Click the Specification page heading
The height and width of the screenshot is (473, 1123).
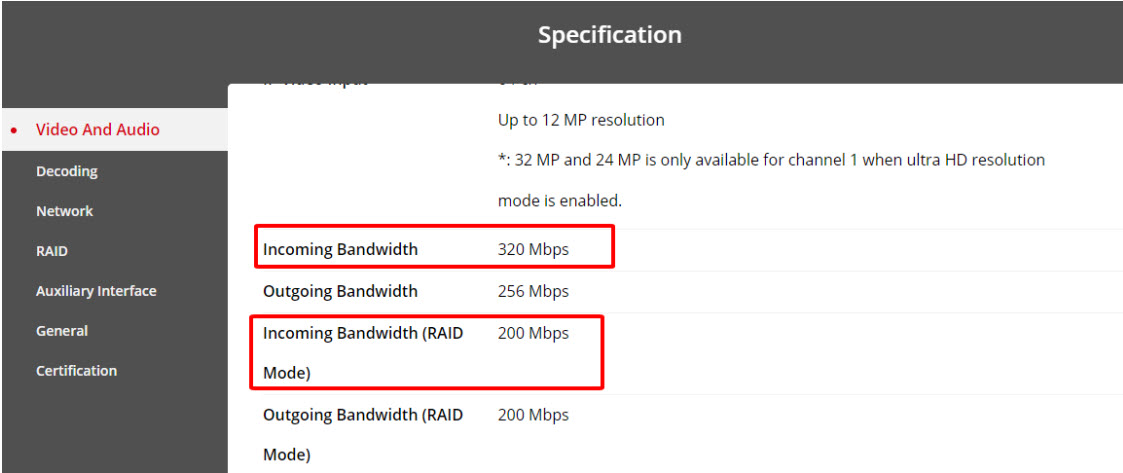(x=609, y=35)
